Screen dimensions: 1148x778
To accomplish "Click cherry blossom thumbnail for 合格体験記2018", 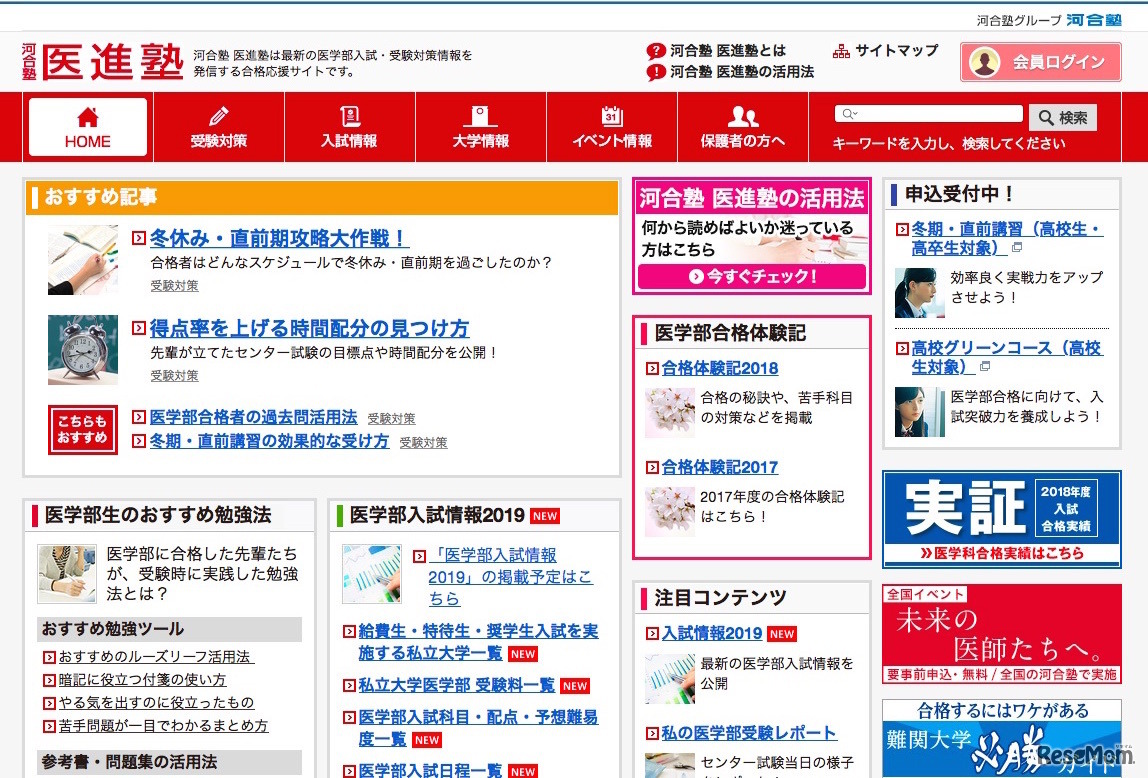I will (x=670, y=413).
